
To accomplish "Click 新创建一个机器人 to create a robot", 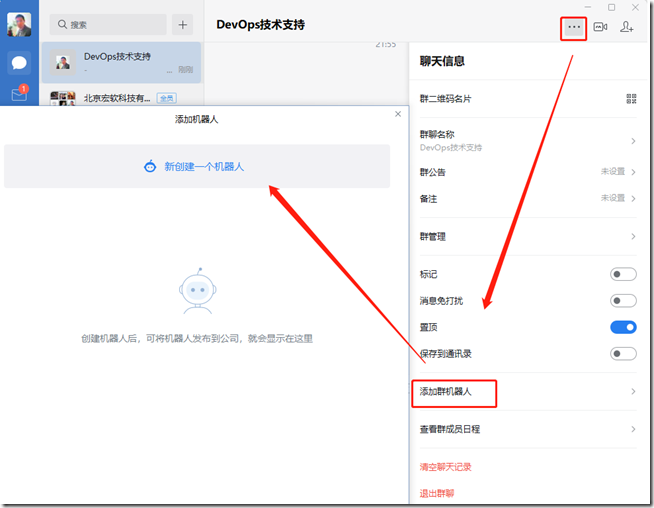I will pos(197,166).
